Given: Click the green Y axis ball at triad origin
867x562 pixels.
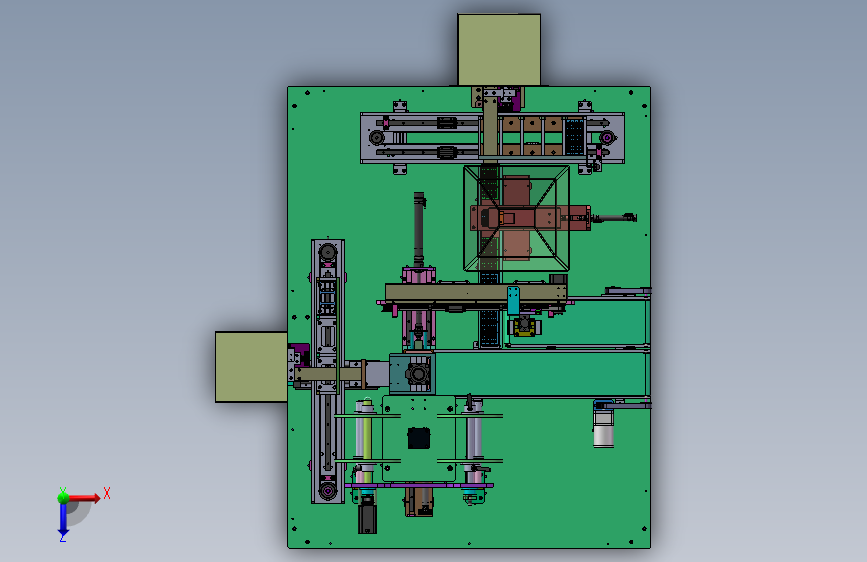Looking at the screenshot, I should pos(64,498).
